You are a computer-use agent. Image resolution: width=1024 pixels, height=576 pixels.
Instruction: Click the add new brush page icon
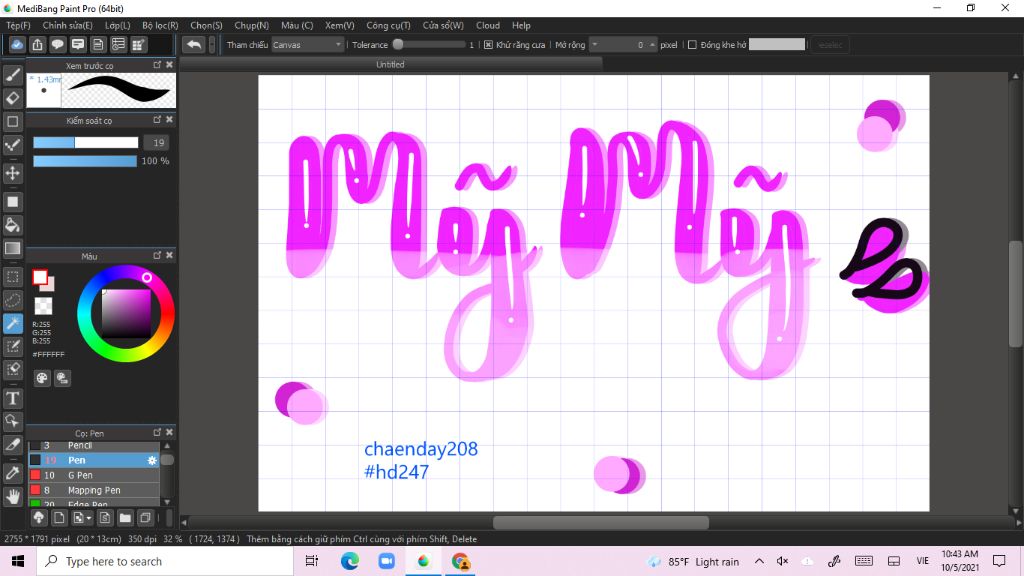pyautogui.click(x=59, y=518)
